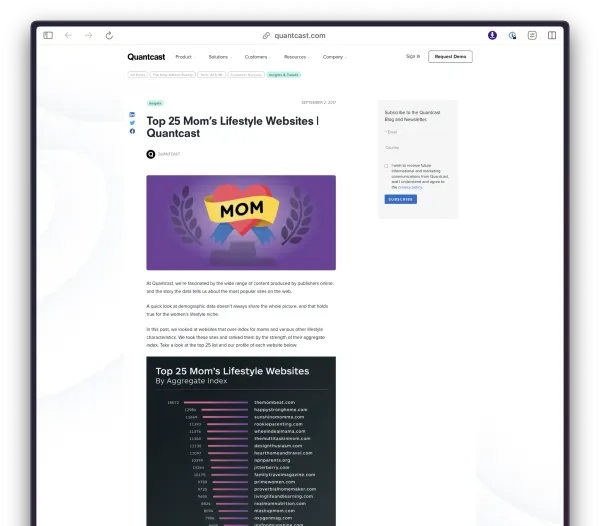The image size is (600, 526).
Task: Click the Quantcast author avatar icon
Action: click(x=151, y=154)
